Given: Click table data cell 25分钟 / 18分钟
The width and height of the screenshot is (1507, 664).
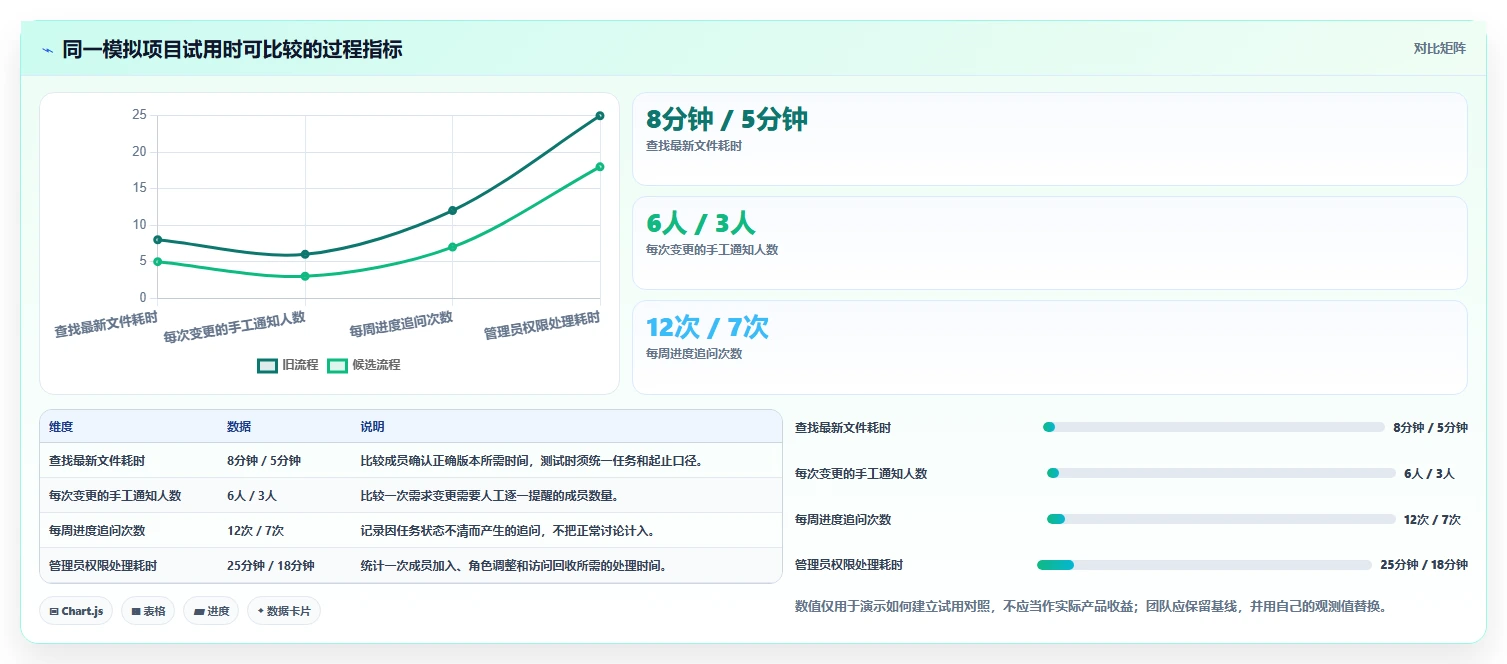Looking at the screenshot, I should pyautogui.click(x=270, y=566).
